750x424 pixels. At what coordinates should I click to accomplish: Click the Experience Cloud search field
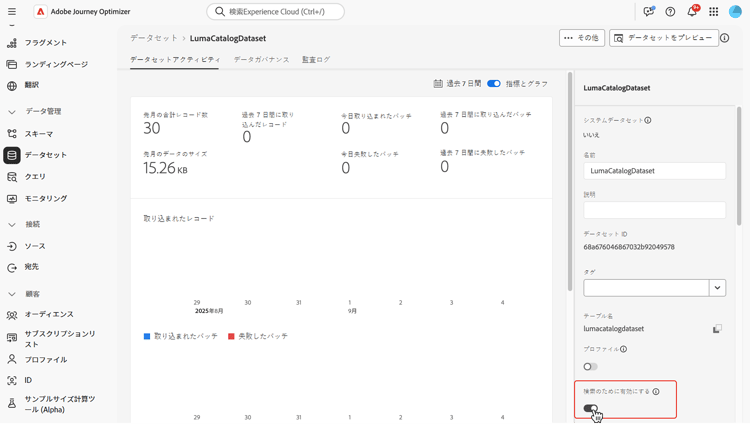point(276,11)
